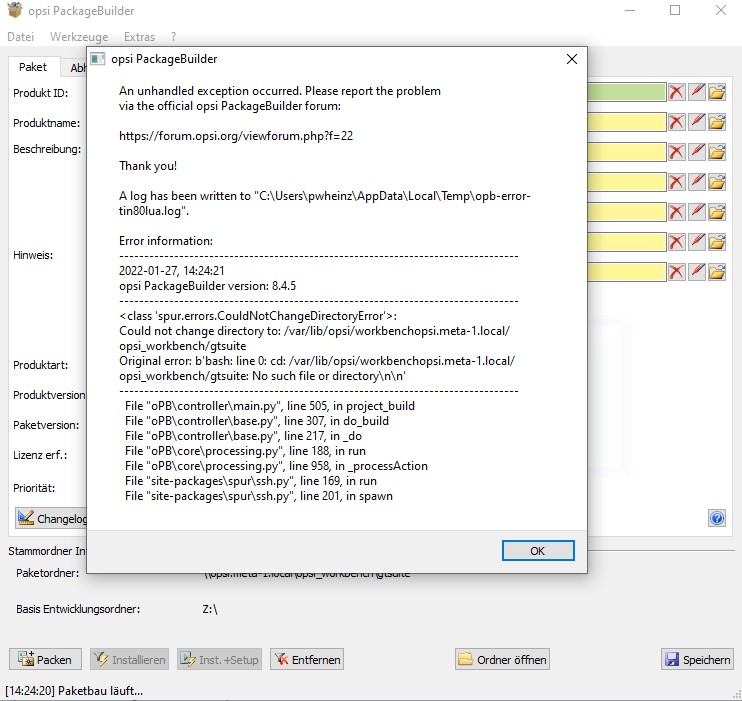Click the red X icon in the fourth yellow field row
This screenshot has width=742, height=701.
(x=677, y=212)
